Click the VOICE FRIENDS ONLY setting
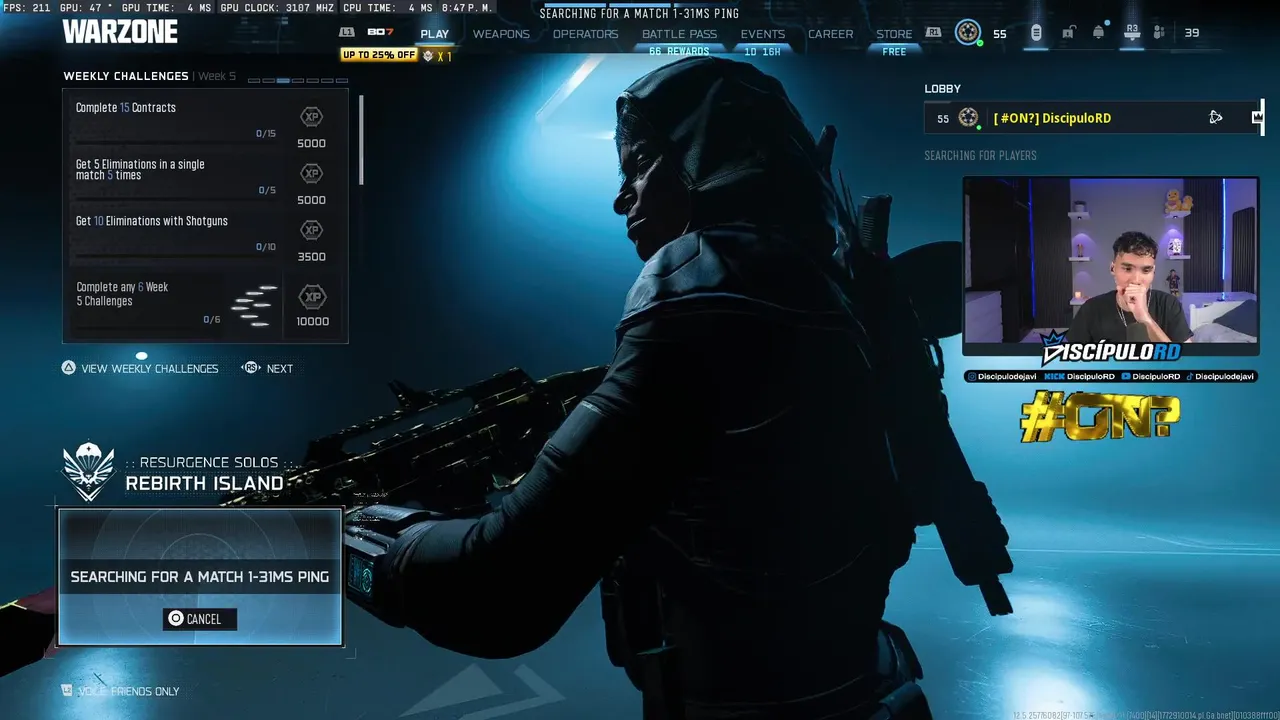Viewport: 1280px width, 720px height. click(129, 691)
